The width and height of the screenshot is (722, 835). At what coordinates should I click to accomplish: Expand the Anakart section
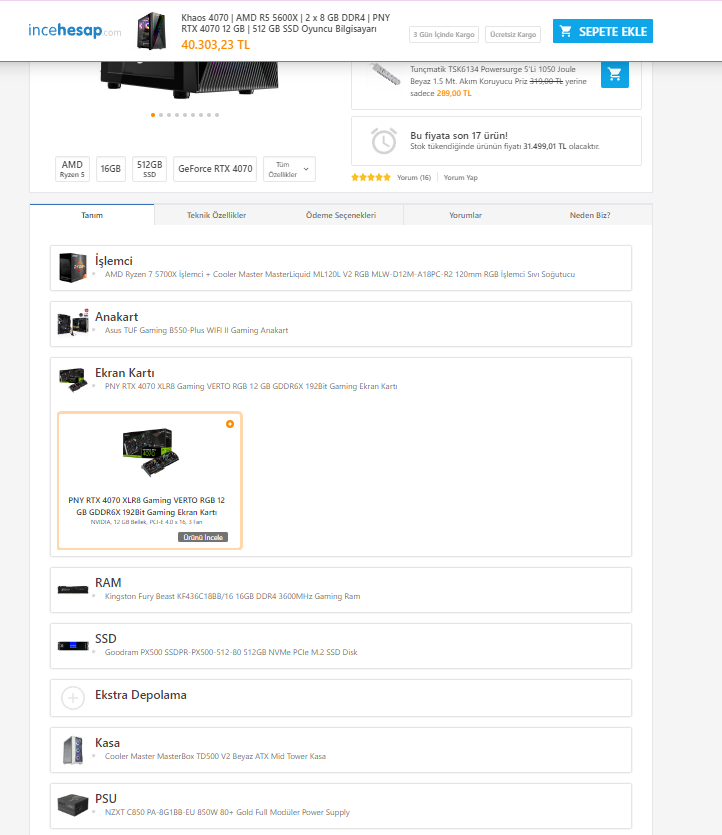point(341,324)
